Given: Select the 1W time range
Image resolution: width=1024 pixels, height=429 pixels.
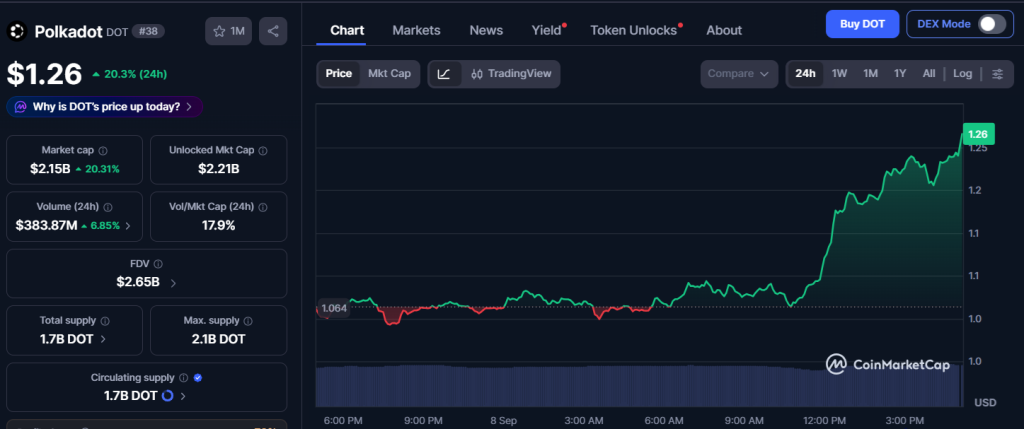Looking at the screenshot, I should [839, 74].
